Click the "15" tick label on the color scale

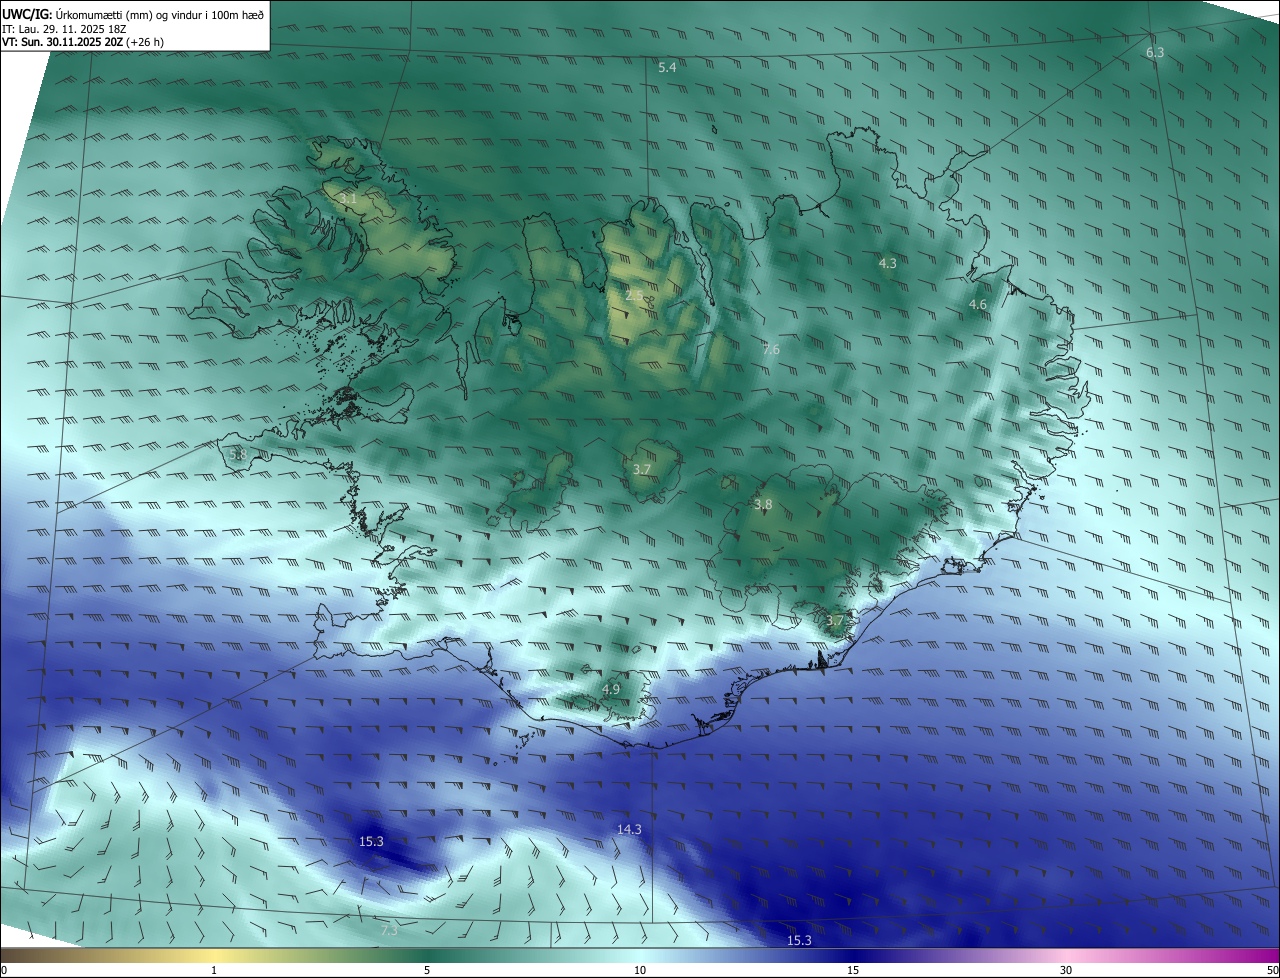(x=853, y=971)
